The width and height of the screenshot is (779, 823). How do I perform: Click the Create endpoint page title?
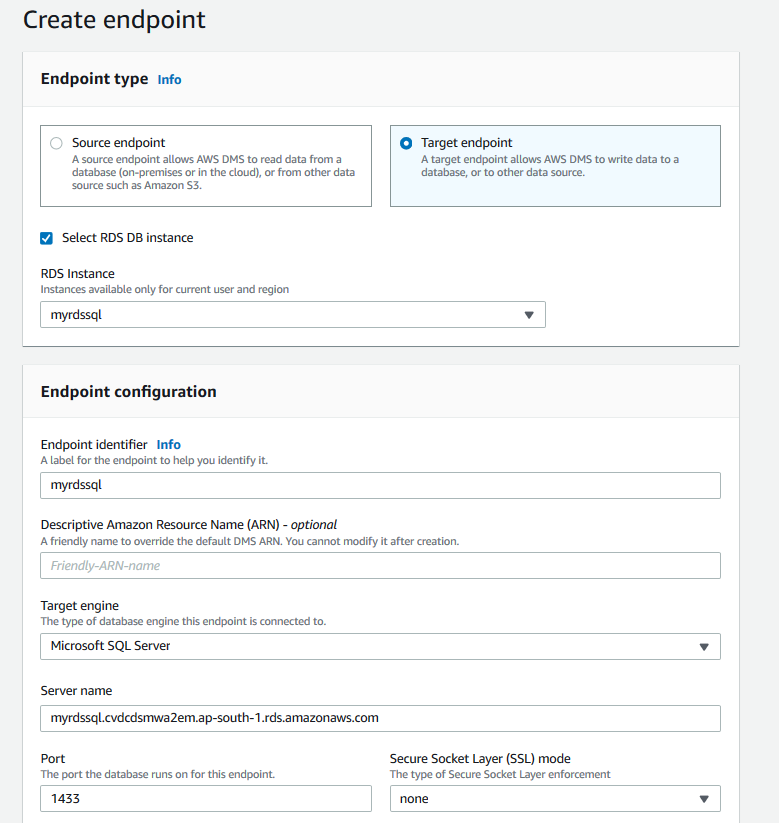click(114, 19)
